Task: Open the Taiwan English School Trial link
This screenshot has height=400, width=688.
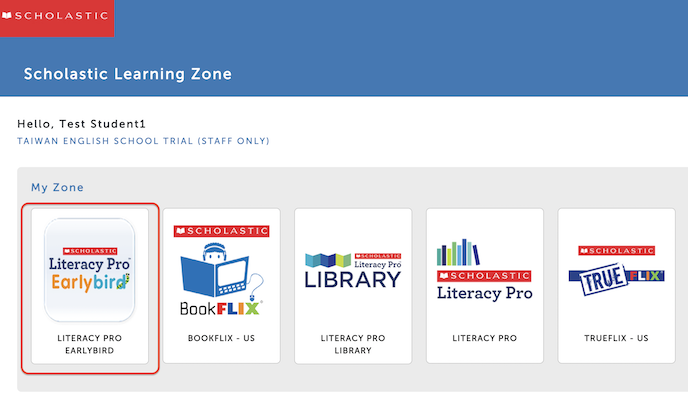Action: click(x=143, y=141)
